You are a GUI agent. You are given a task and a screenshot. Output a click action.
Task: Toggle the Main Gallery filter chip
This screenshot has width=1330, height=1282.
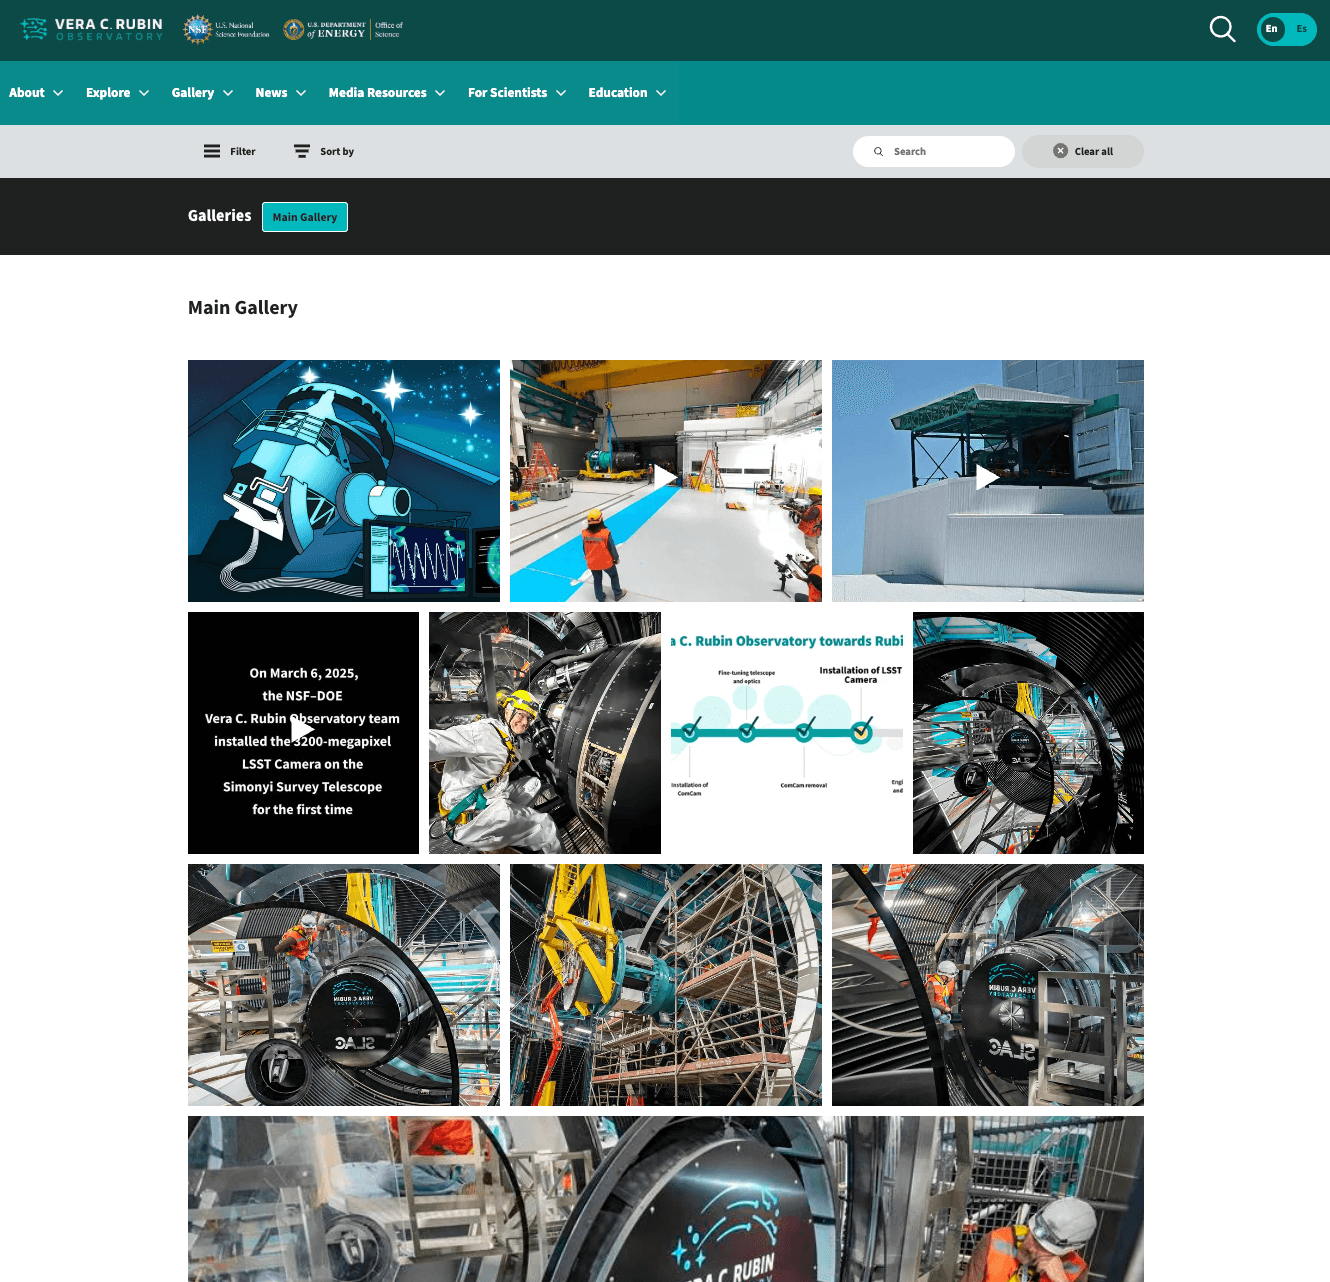click(304, 216)
